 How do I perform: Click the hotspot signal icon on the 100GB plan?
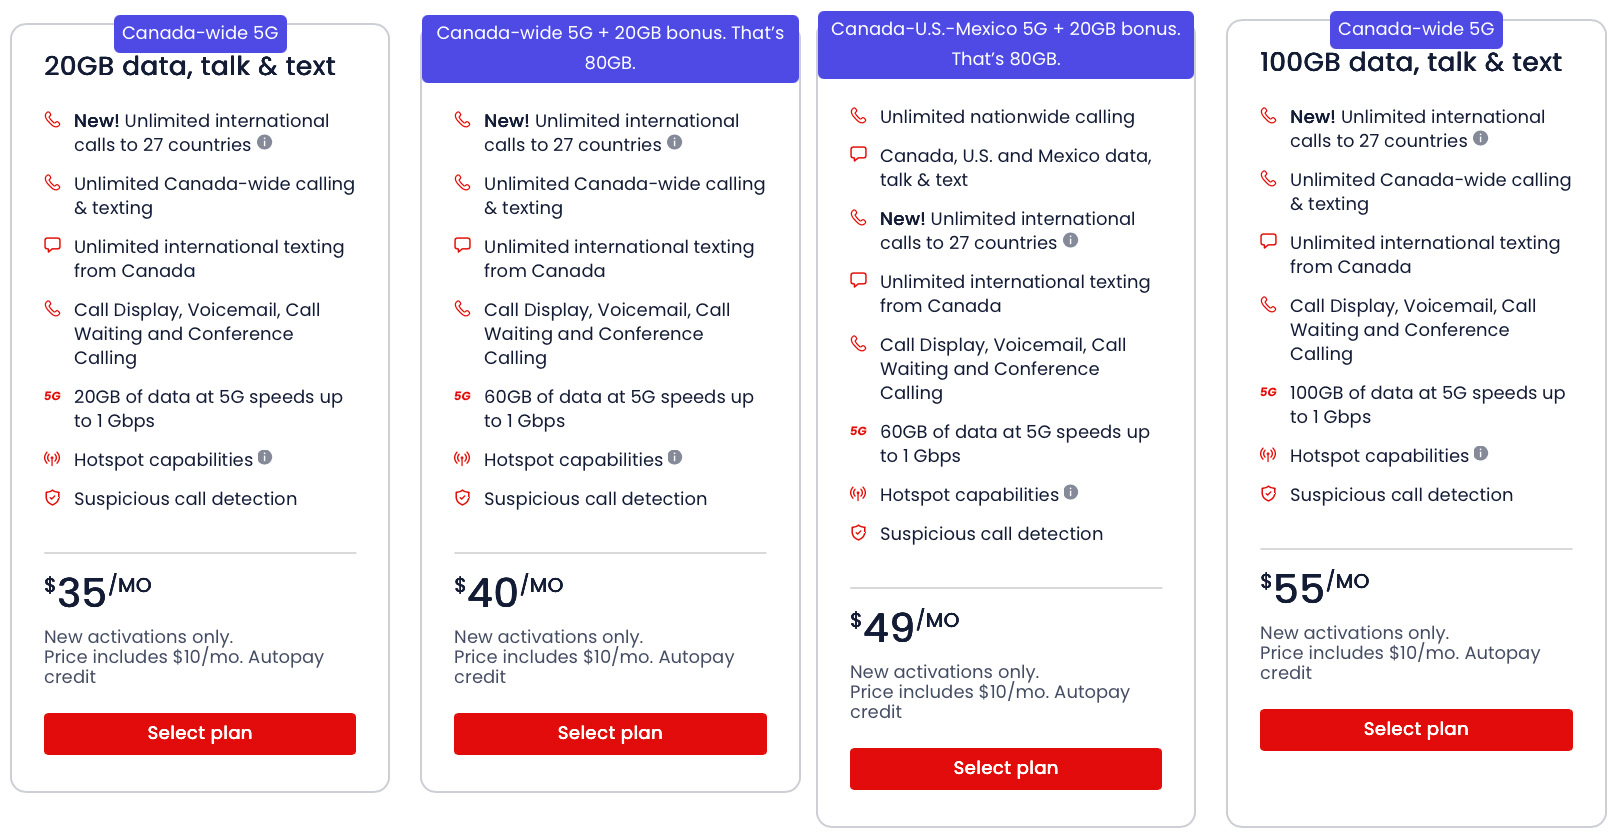pyautogui.click(x=1268, y=454)
